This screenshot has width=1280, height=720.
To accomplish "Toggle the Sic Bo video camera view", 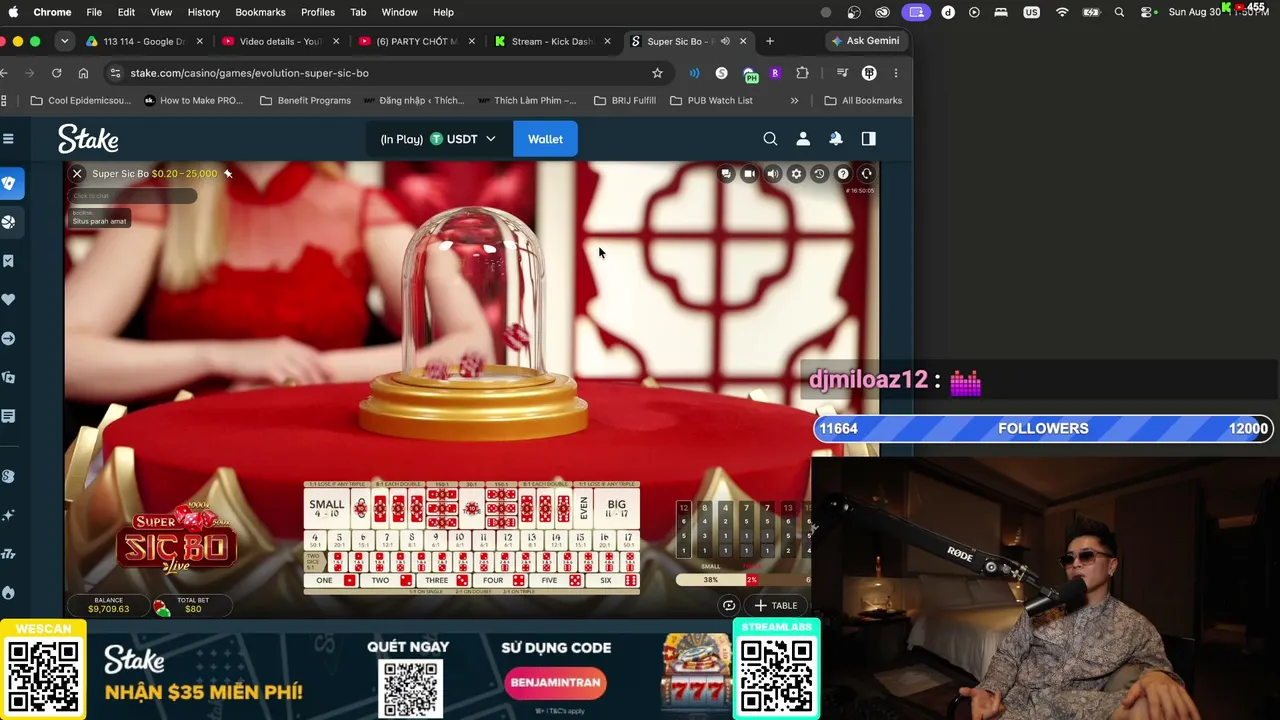I will click(749, 174).
